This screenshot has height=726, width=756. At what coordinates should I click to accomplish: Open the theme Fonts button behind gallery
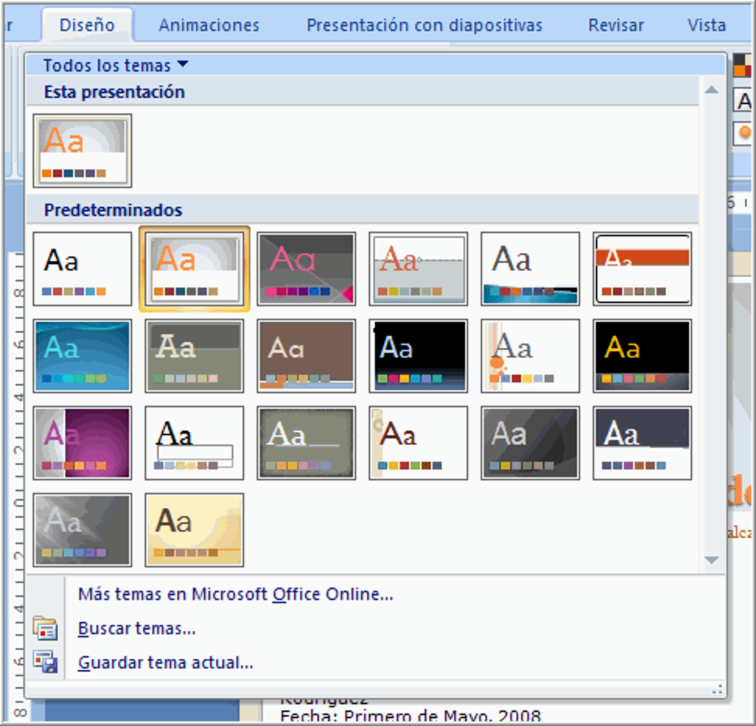743,101
